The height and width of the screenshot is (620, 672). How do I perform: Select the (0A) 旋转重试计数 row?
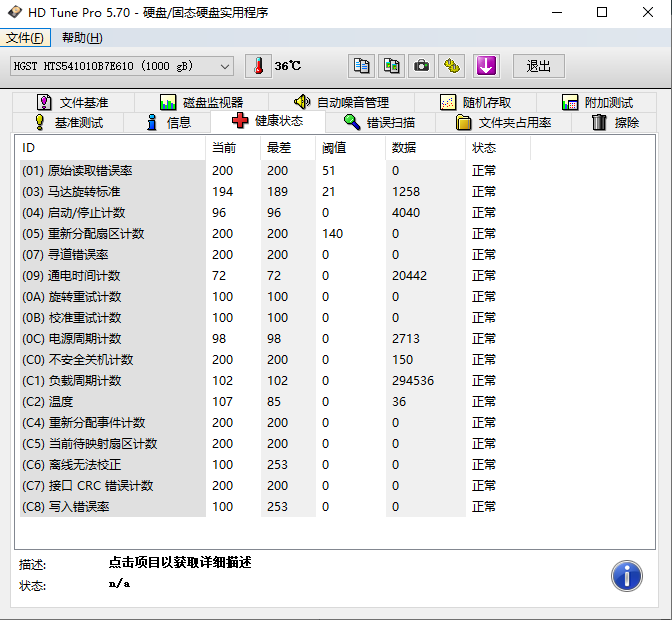coord(275,297)
